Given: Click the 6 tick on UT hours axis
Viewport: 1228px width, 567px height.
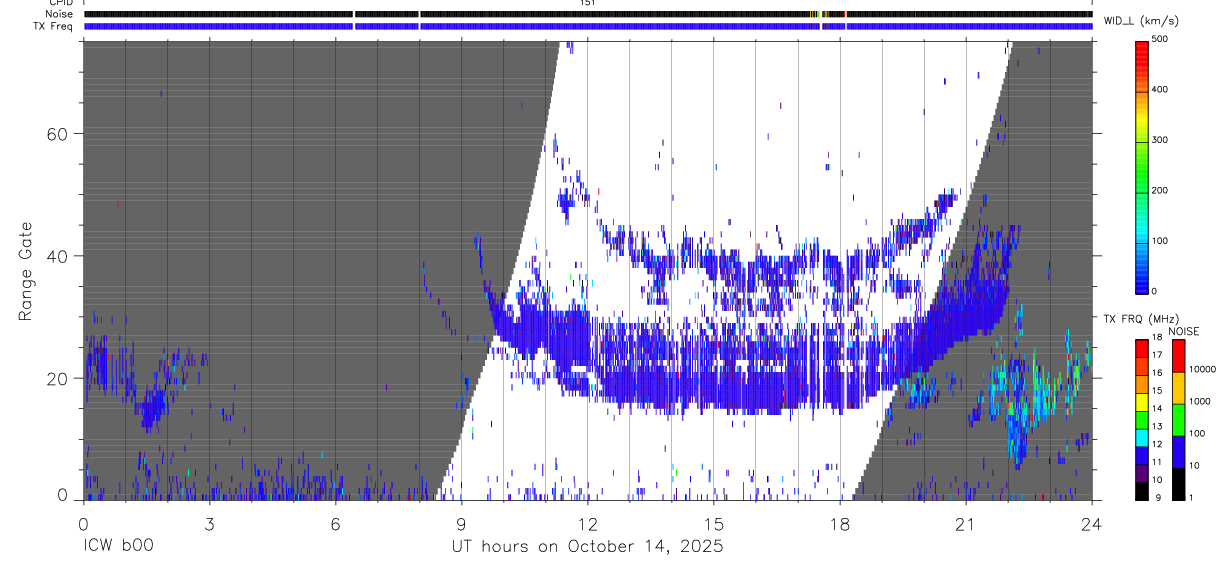Looking at the screenshot, I should point(335,523).
